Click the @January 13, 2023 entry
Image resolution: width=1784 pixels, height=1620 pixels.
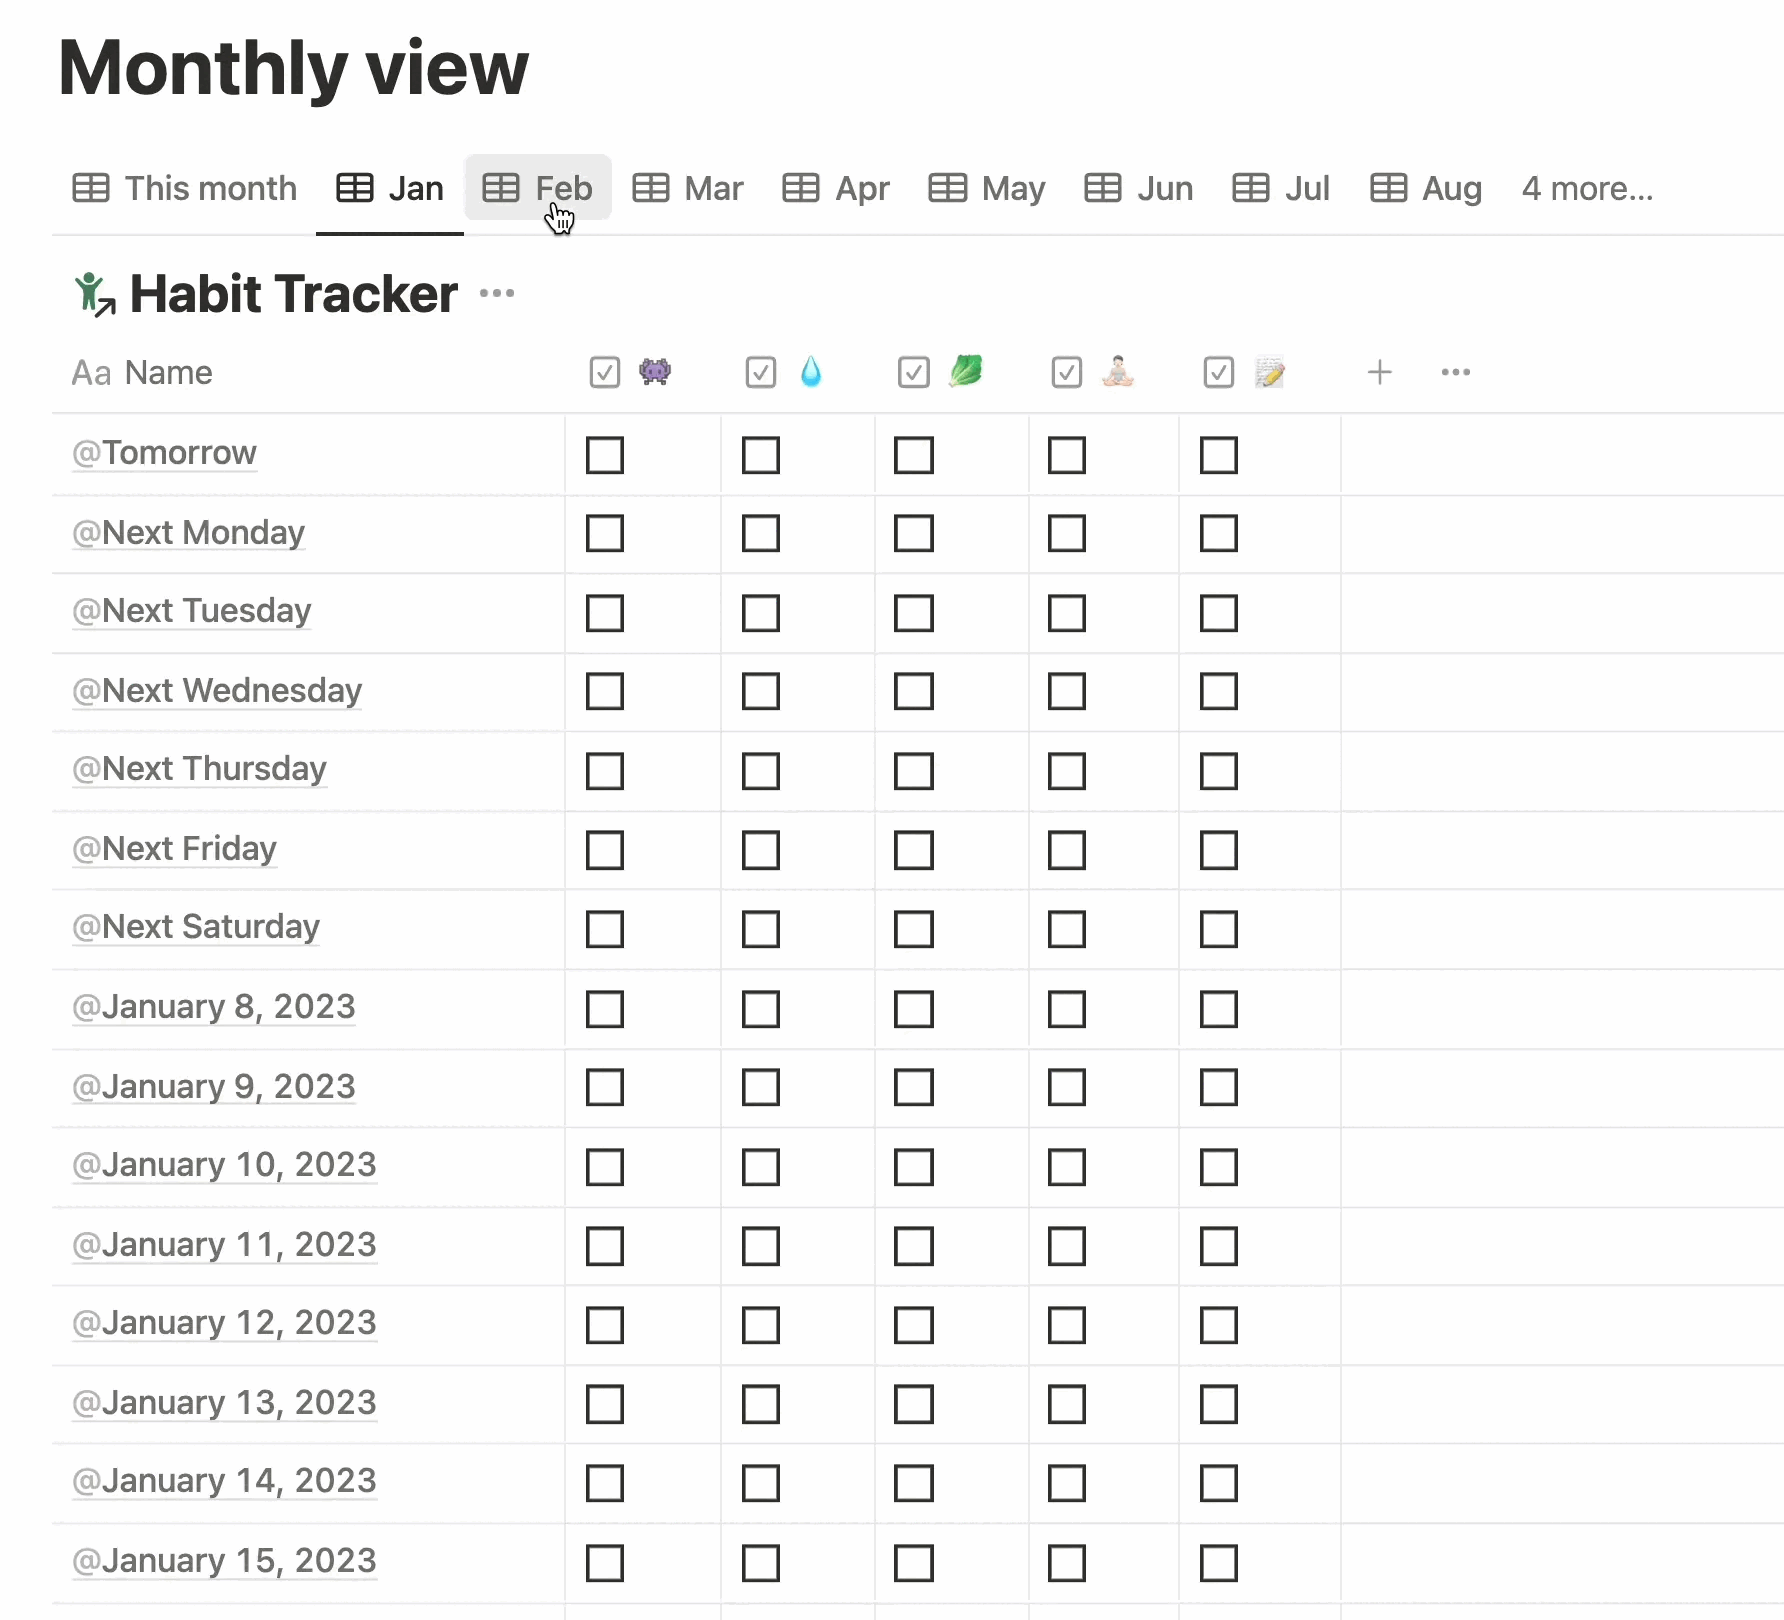(x=224, y=1403)
